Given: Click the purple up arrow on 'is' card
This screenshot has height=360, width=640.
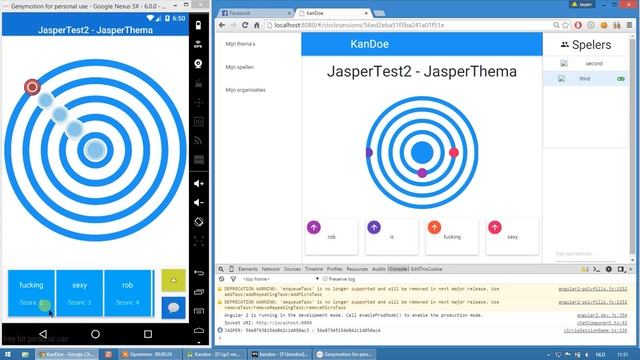Looking at the screenshot, I should pyautogui.click(x=374, y=227).
